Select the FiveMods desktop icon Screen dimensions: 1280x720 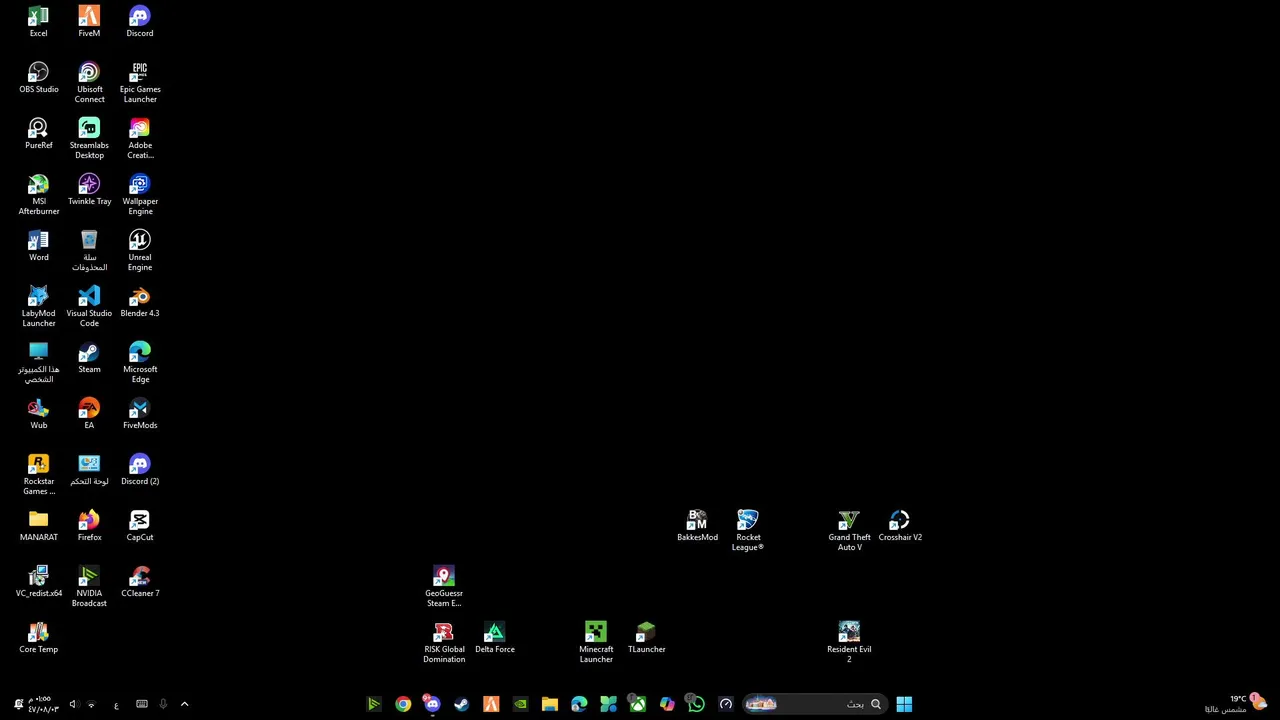(x=140, y=414)
